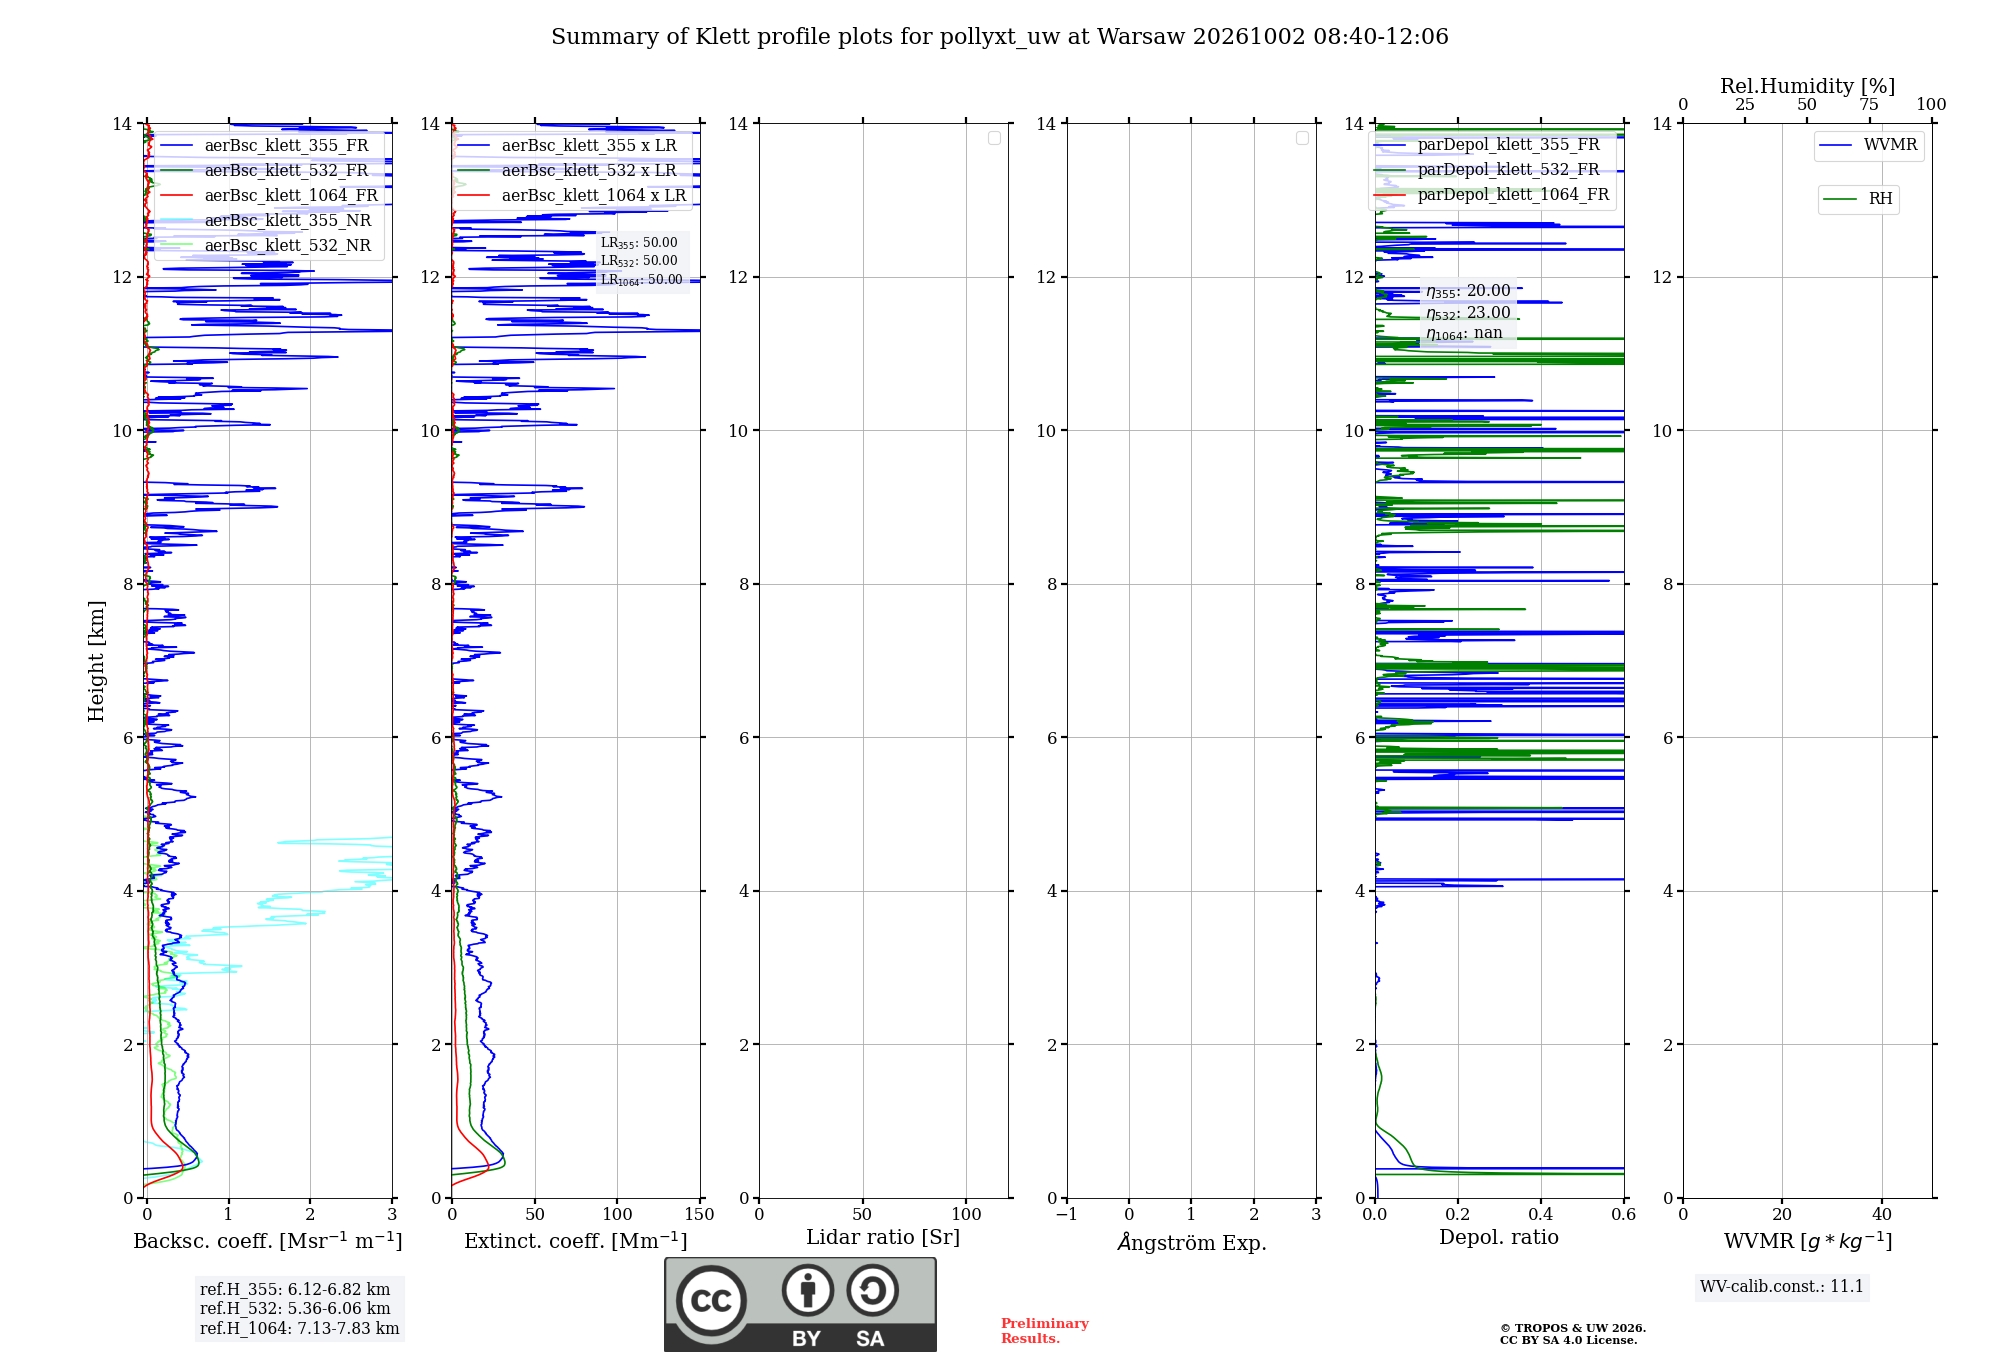This screenshot has width=2000, height=1360.
Task: Click the WVMR [g*kg⁻¹] axis label
Action: pos(1808,1241)
